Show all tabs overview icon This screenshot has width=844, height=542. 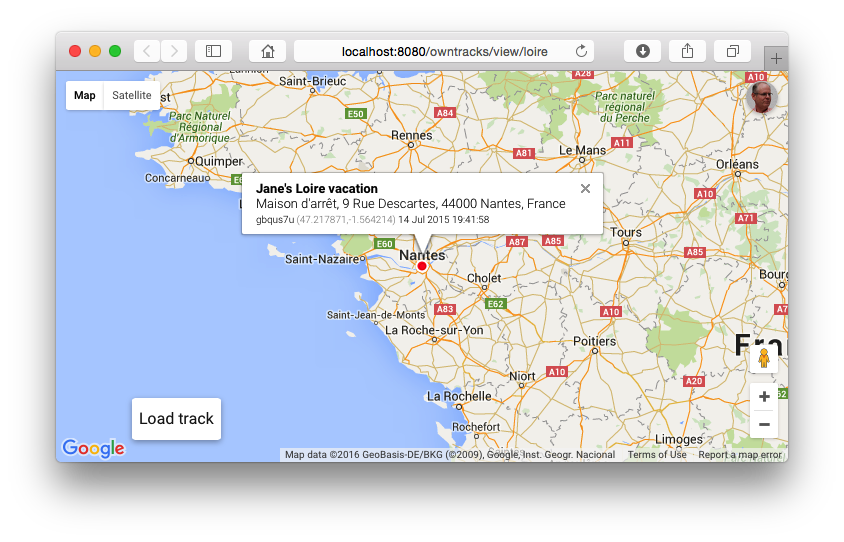[733, 51]
